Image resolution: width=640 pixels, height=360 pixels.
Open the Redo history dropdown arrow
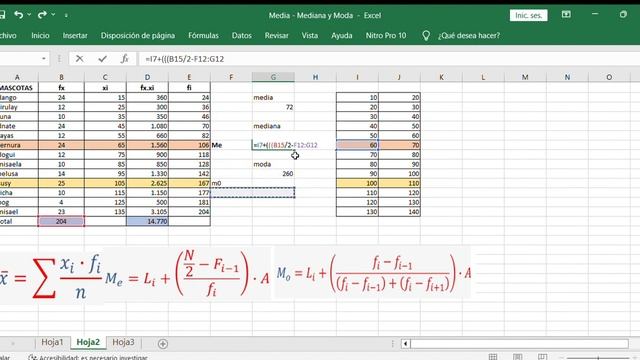tap(53, 15)
